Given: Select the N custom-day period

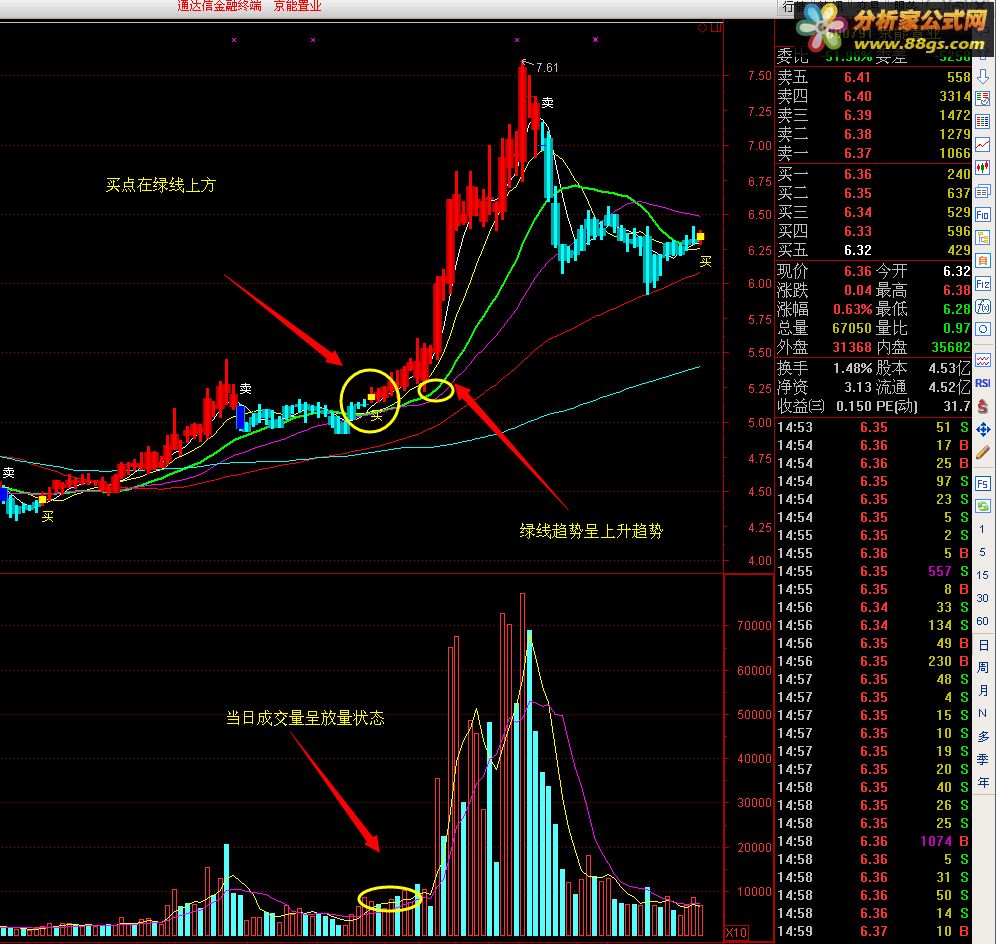Looking at the screenshot, I should click(x=983, y=713).
